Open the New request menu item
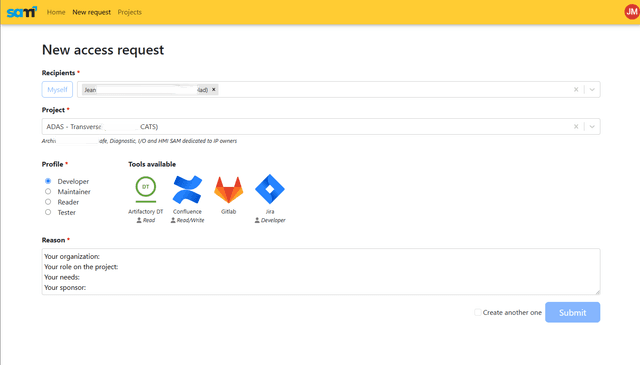 [91, 12]
